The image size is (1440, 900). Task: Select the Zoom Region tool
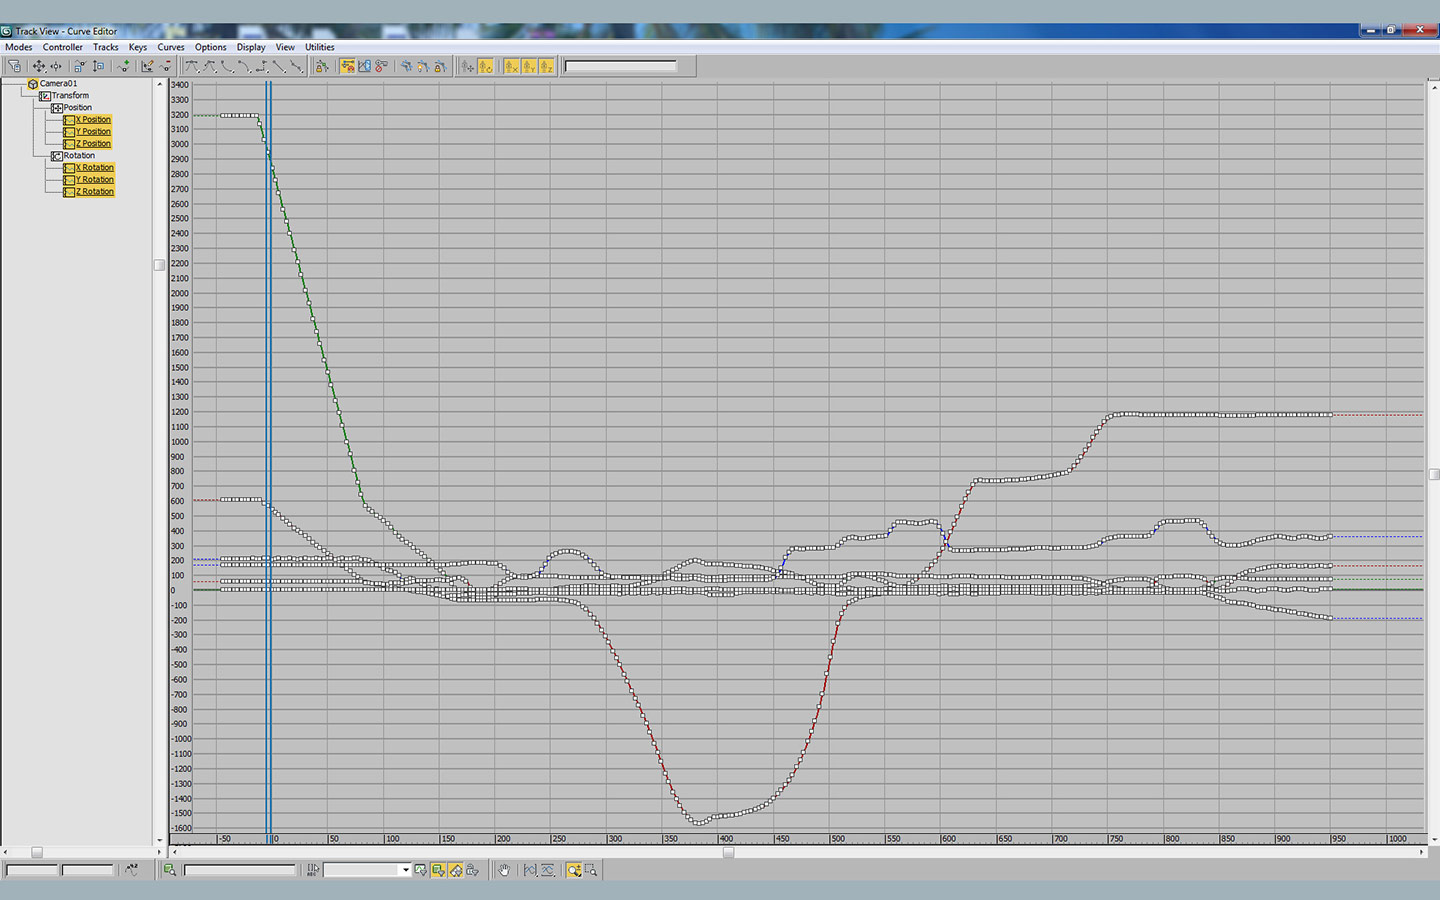591,870
